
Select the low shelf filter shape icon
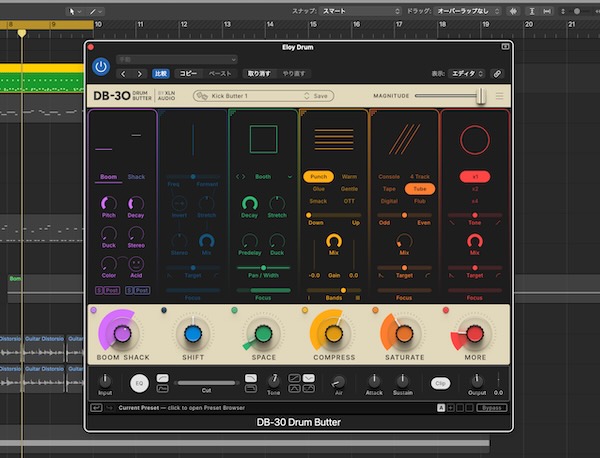tap(162, 378)
